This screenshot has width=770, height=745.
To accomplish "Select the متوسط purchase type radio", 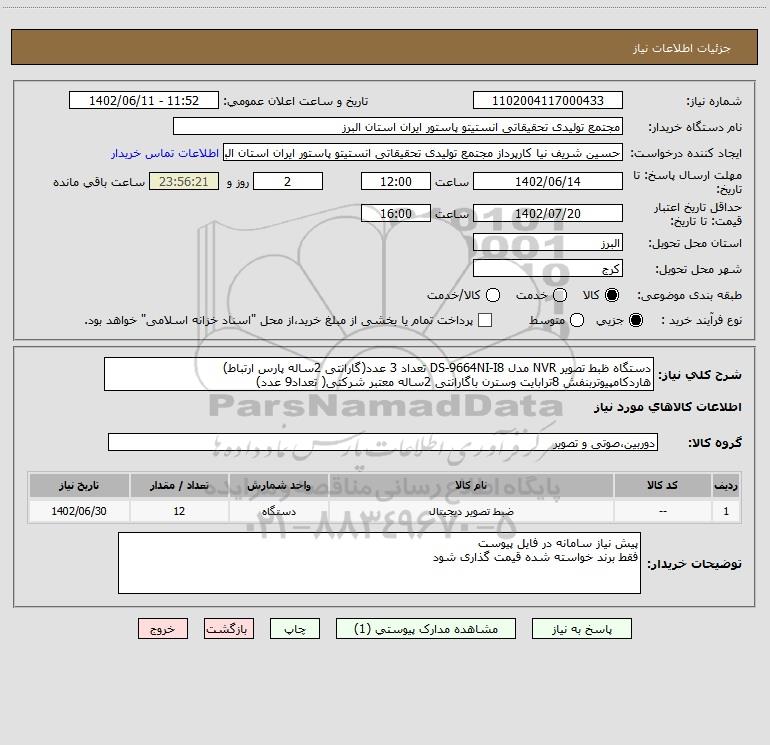I will (x=577, y=320).
